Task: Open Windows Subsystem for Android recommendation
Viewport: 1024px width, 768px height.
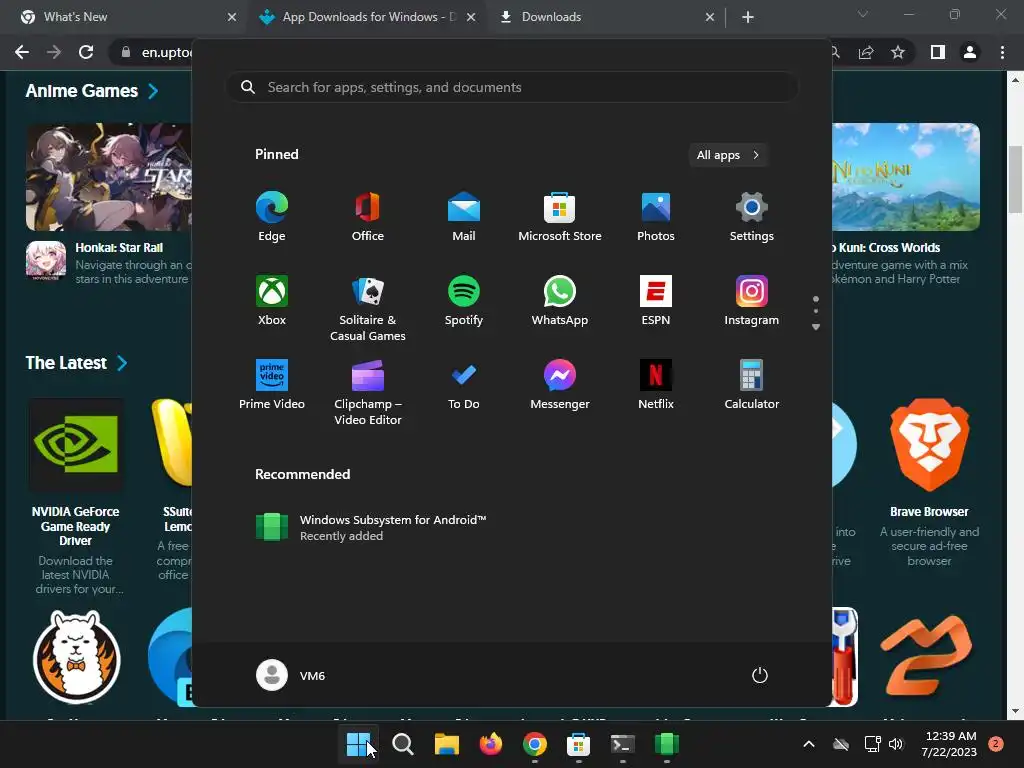Action: pyautogui.click(x=371, y=527)
